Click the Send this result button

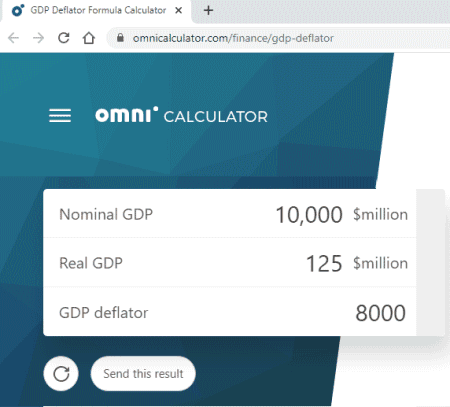click(x=143, y=374)
